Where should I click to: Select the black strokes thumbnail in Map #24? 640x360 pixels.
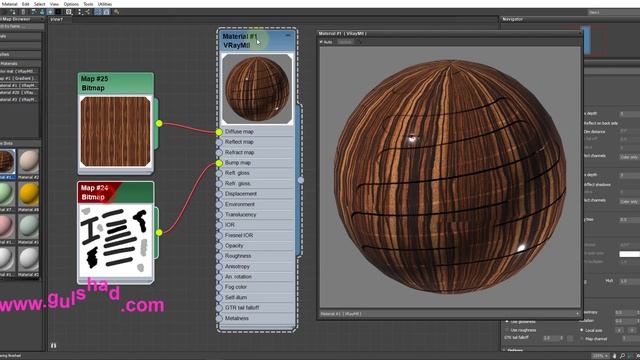[116, 241]
